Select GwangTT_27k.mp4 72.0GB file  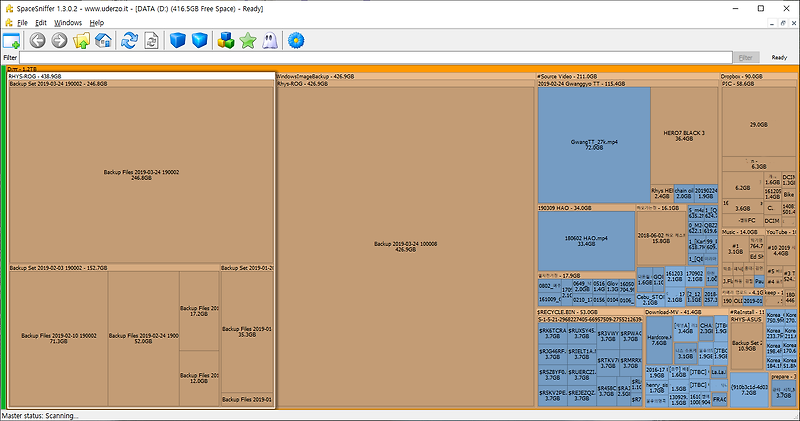(594, 145)
